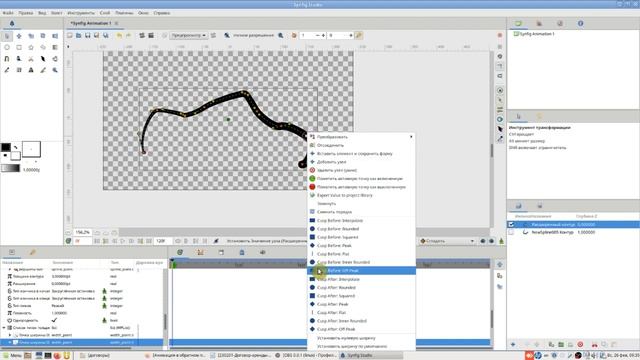Click the Redo arrow icon
Image resolution: width=640 pixels, height=360 pixels.
(128, 36)
